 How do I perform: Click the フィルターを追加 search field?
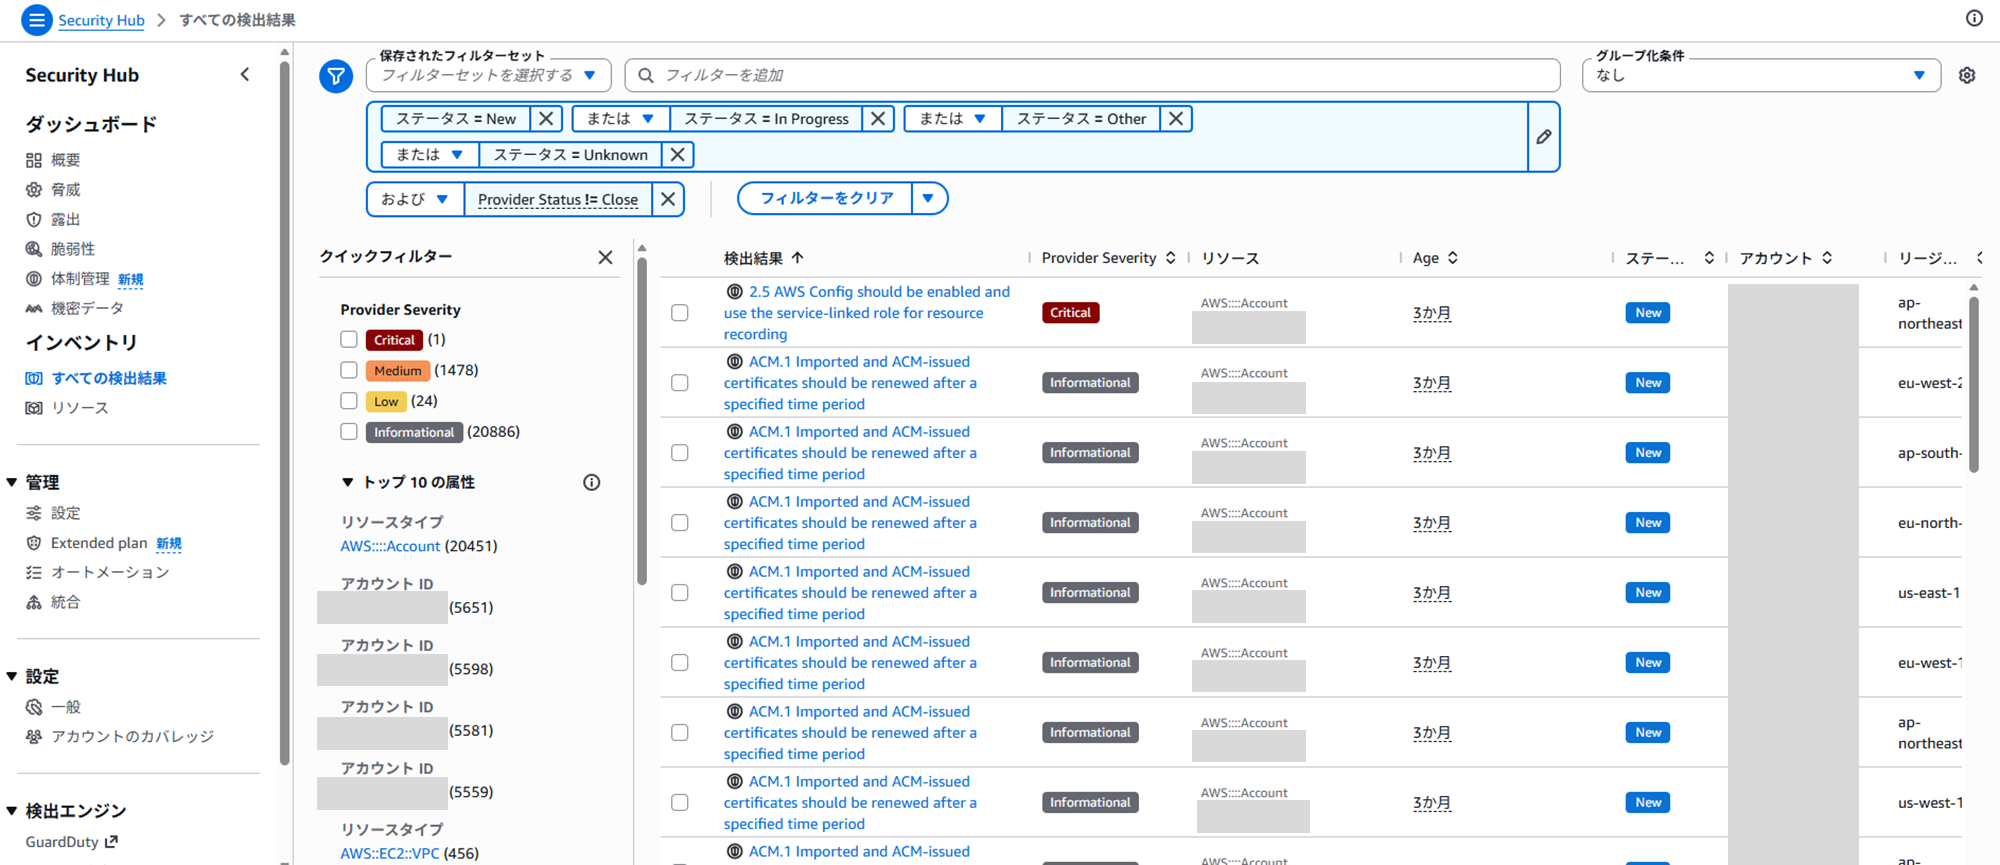click(1092, 75)
